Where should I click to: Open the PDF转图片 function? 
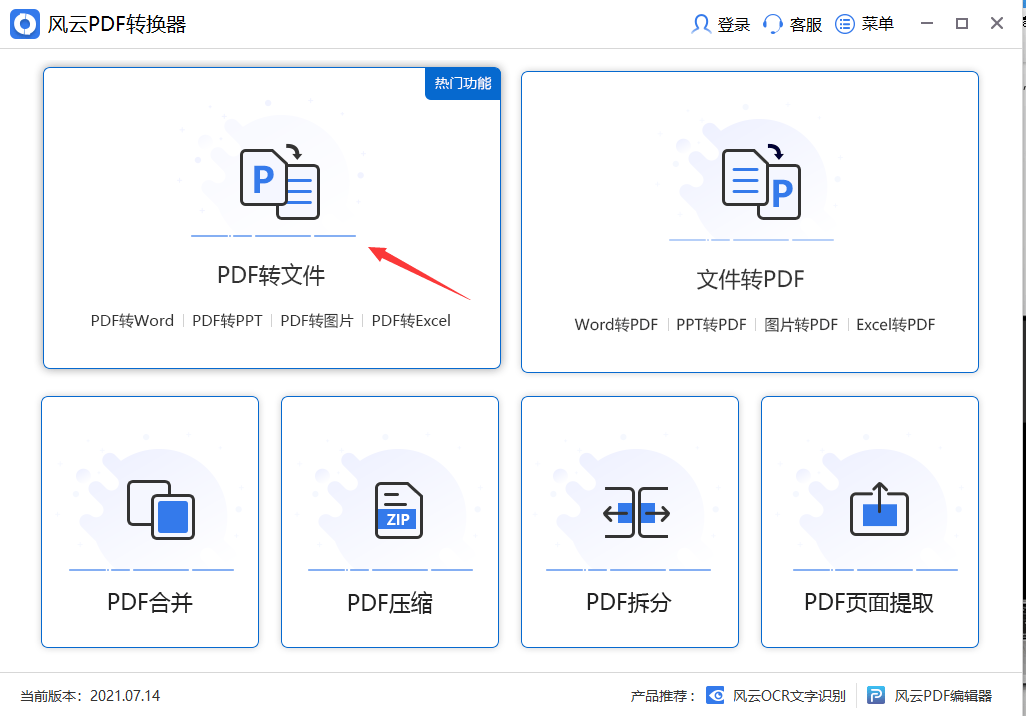(x=317, y=320)
